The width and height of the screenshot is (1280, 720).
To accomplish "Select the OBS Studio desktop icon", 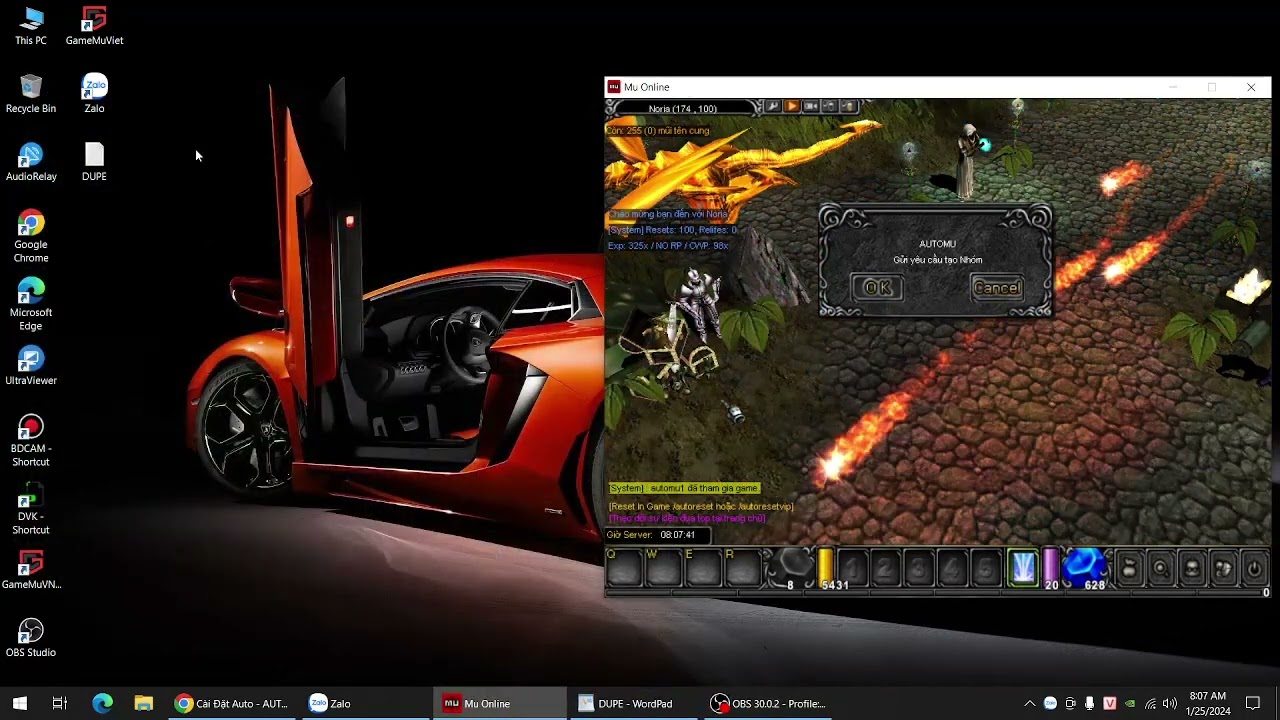I will coord(31,639).
